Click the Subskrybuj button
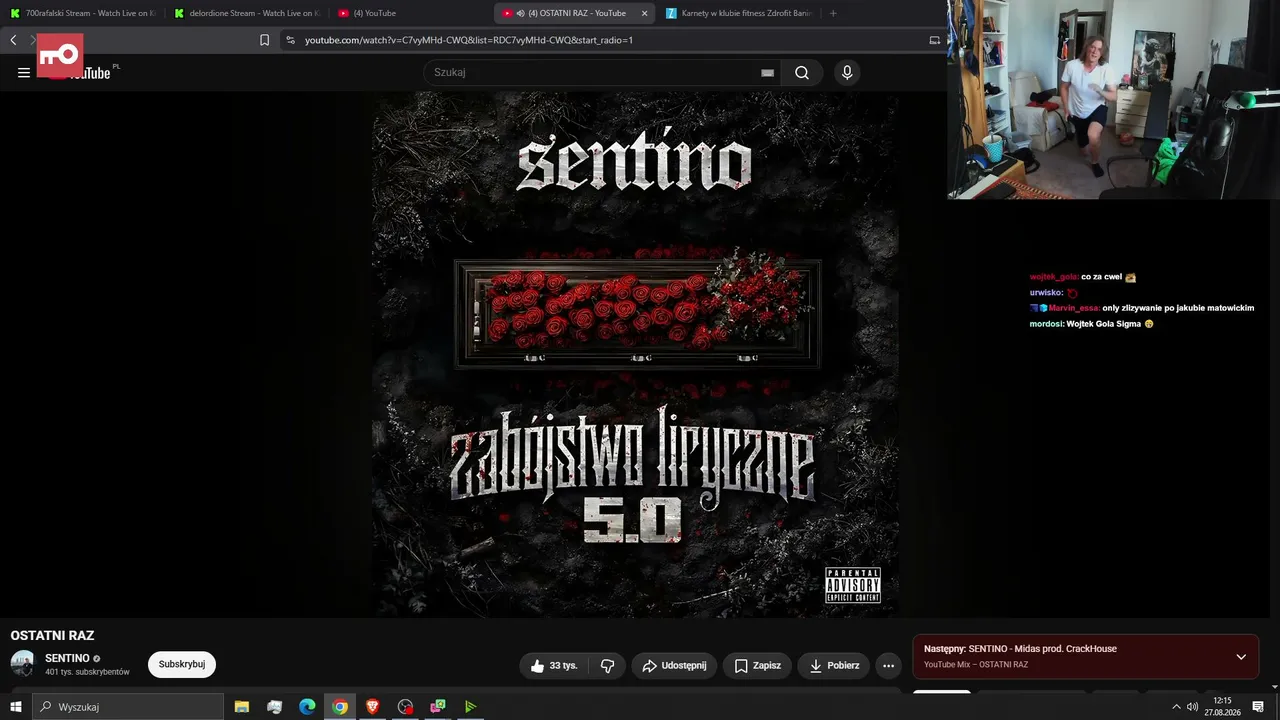The width and height of the screenshot is (1280, 720). (182, 665)
